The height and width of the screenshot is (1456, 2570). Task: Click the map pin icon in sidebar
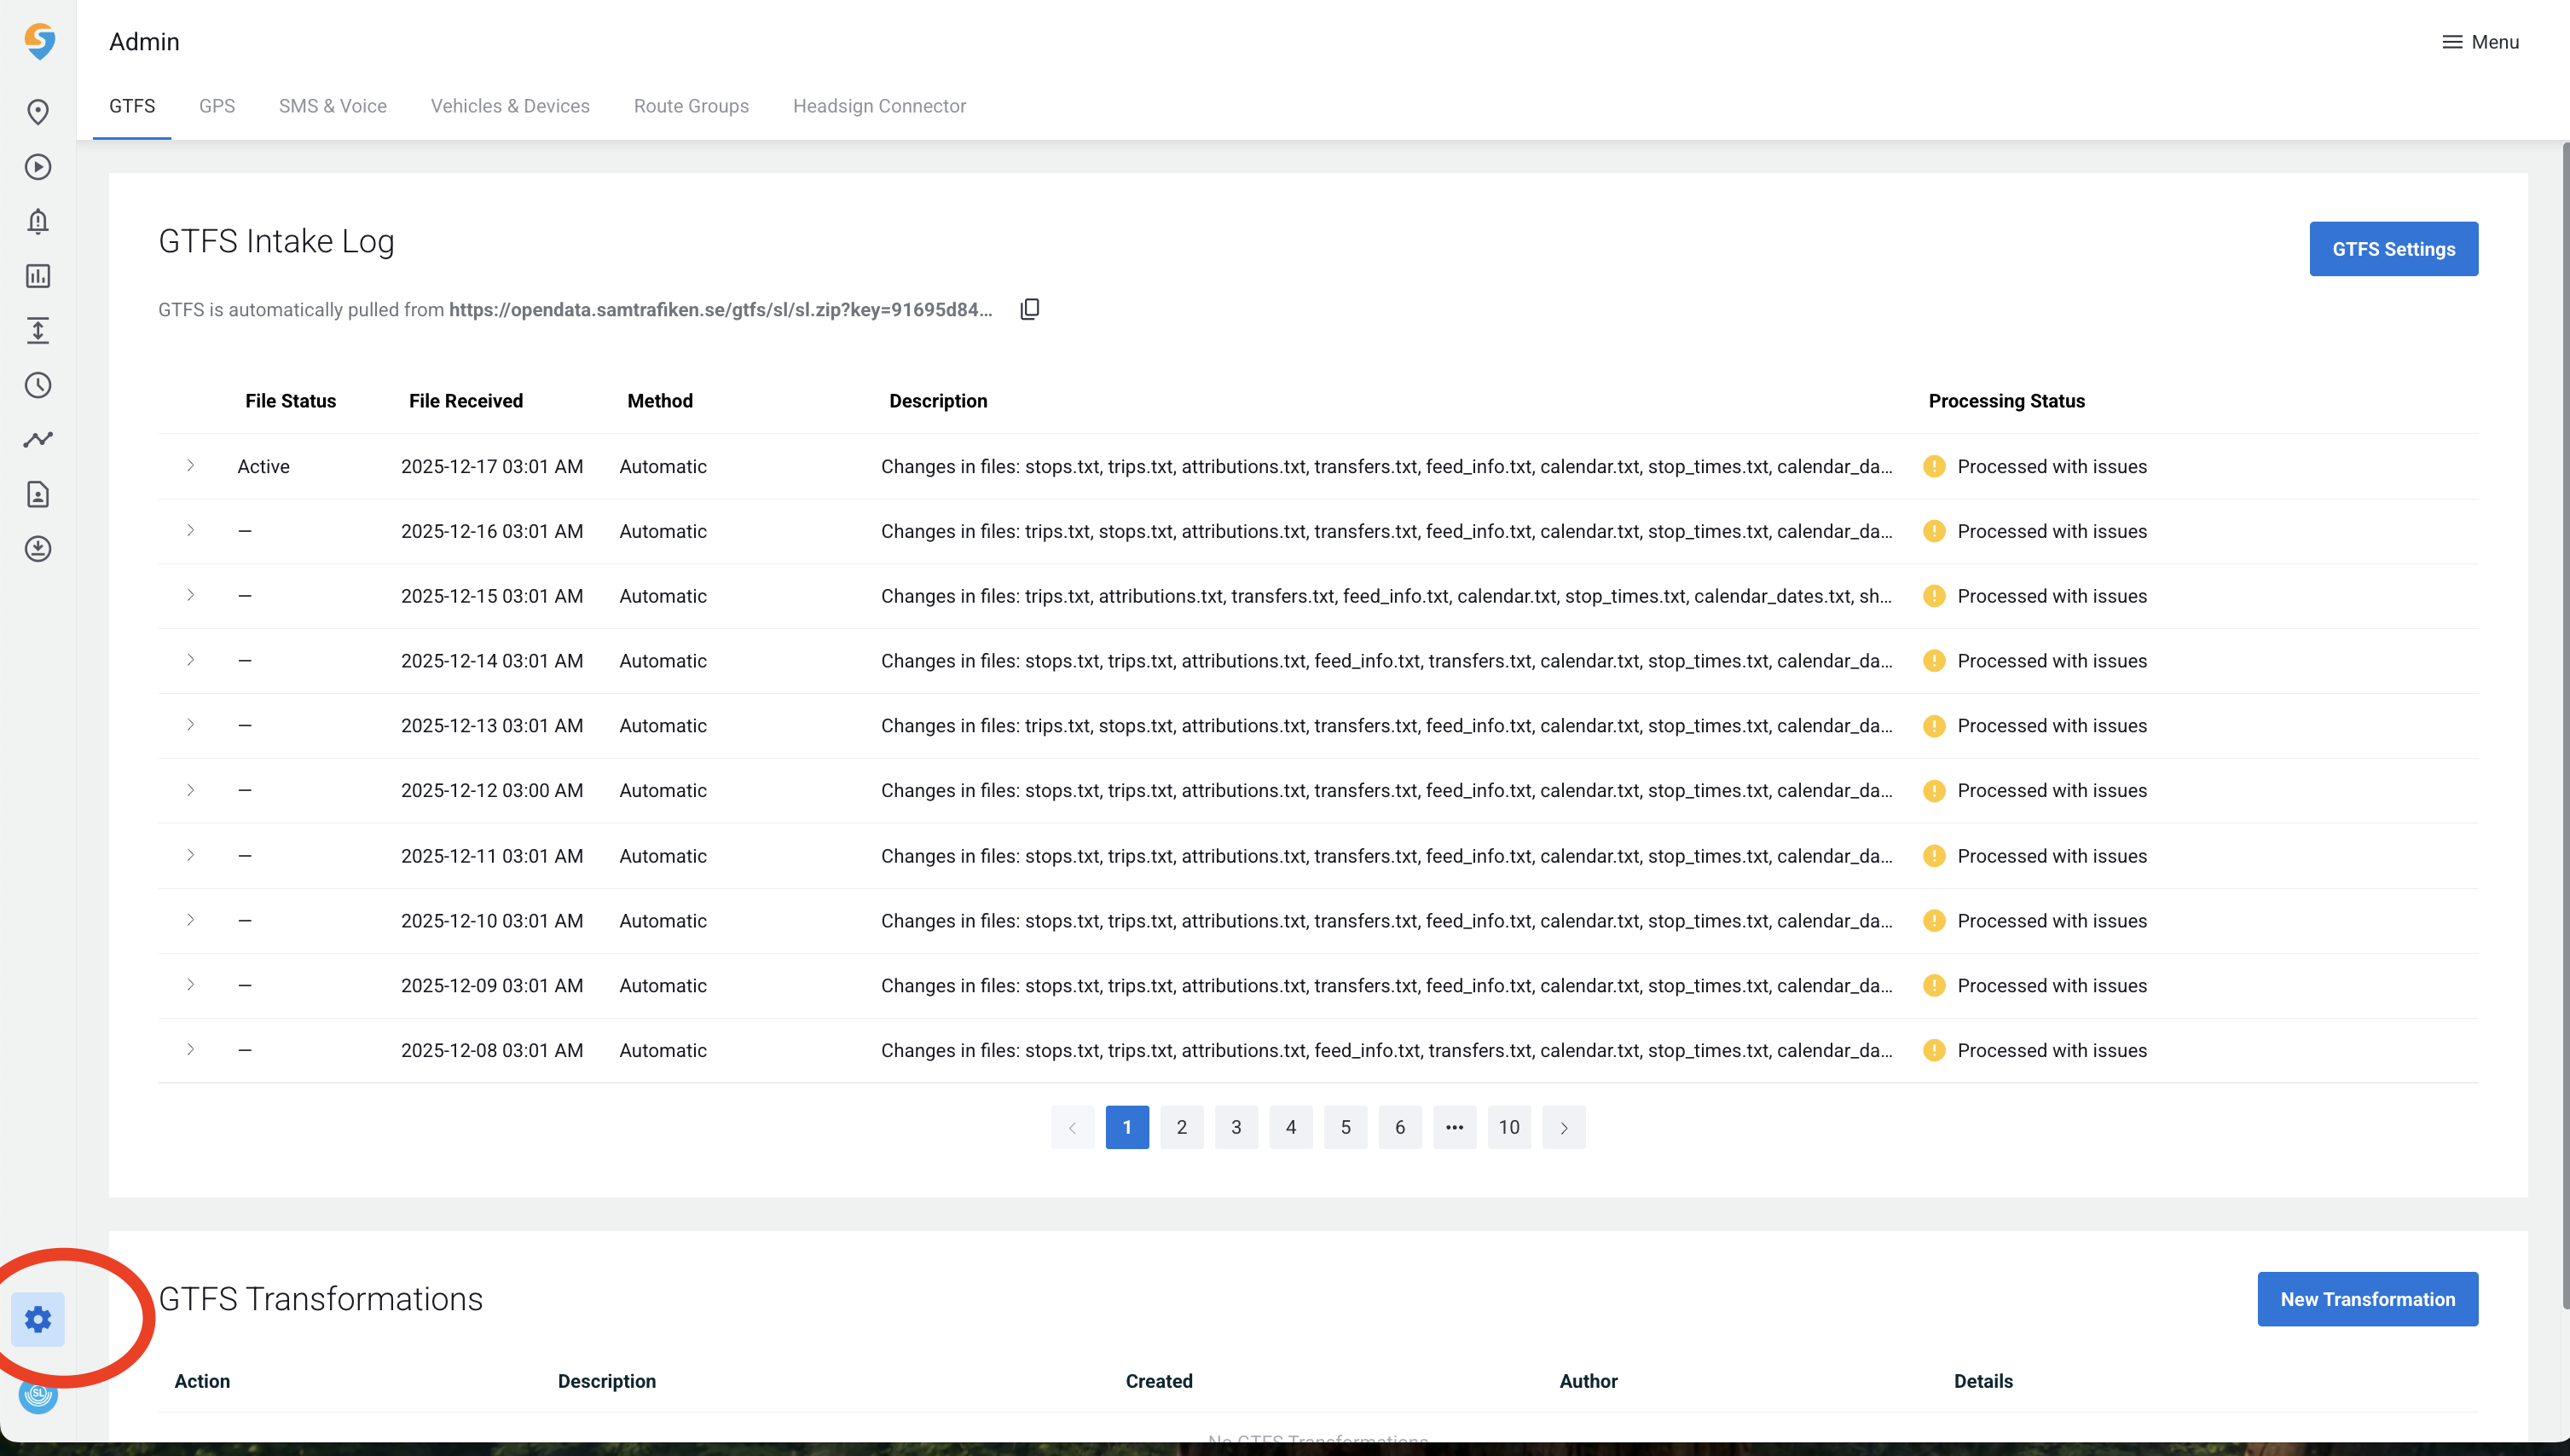[x=38, y=112]
